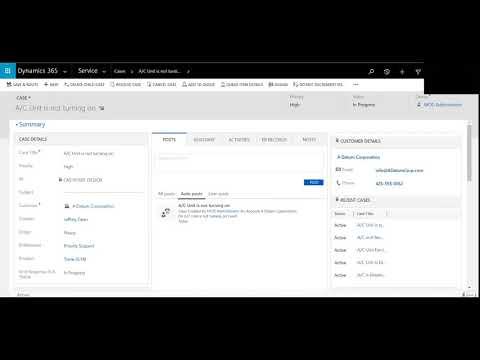The image size is (480, 360).
Task: Click the Case Title field value
Action: 89,153
